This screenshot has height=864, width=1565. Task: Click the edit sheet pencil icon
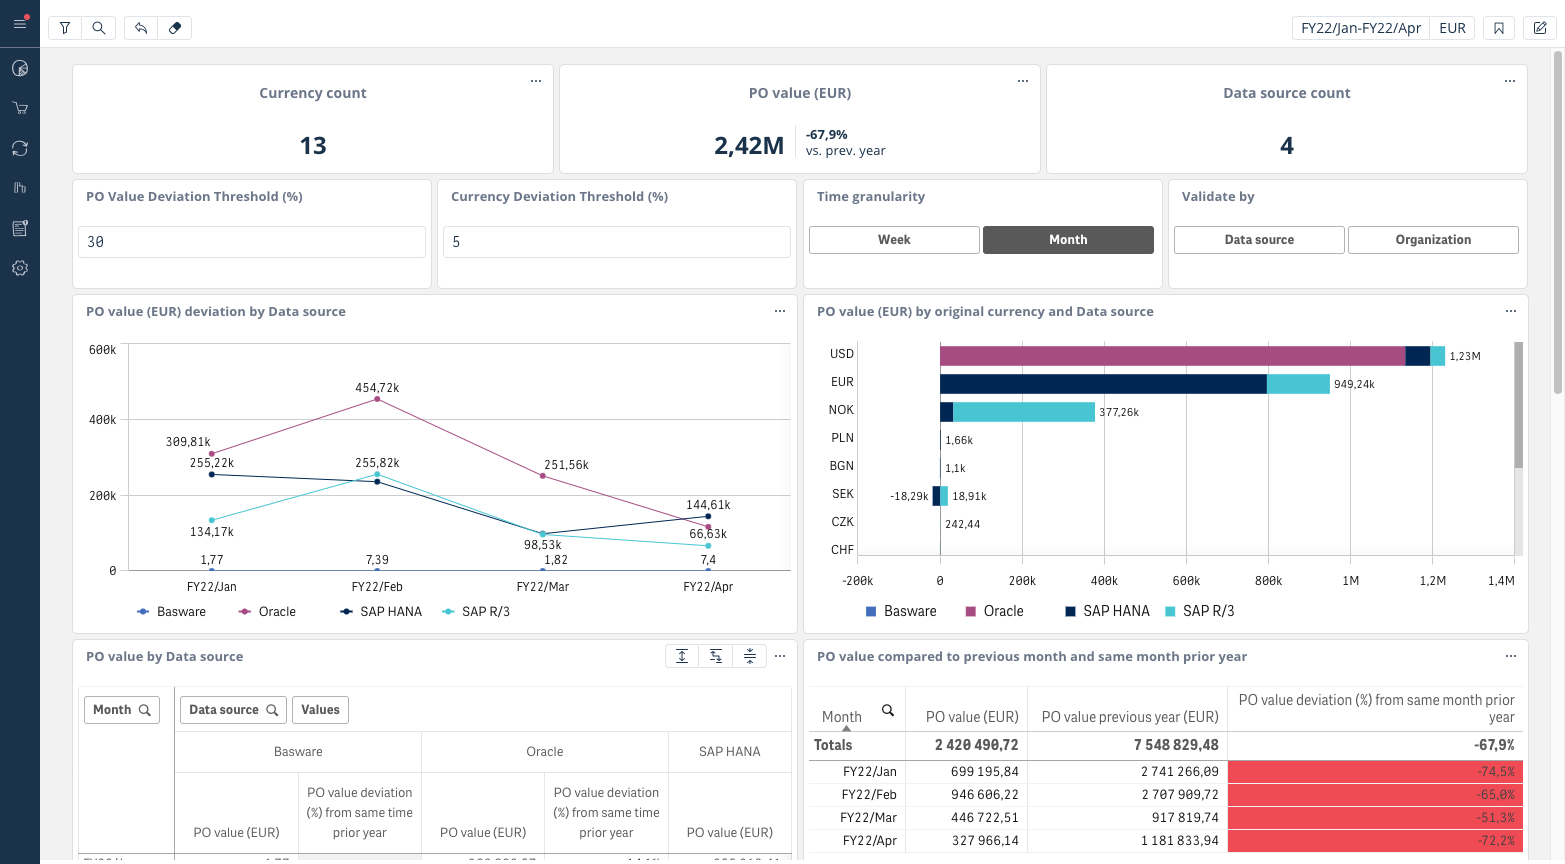point(1540,28)
